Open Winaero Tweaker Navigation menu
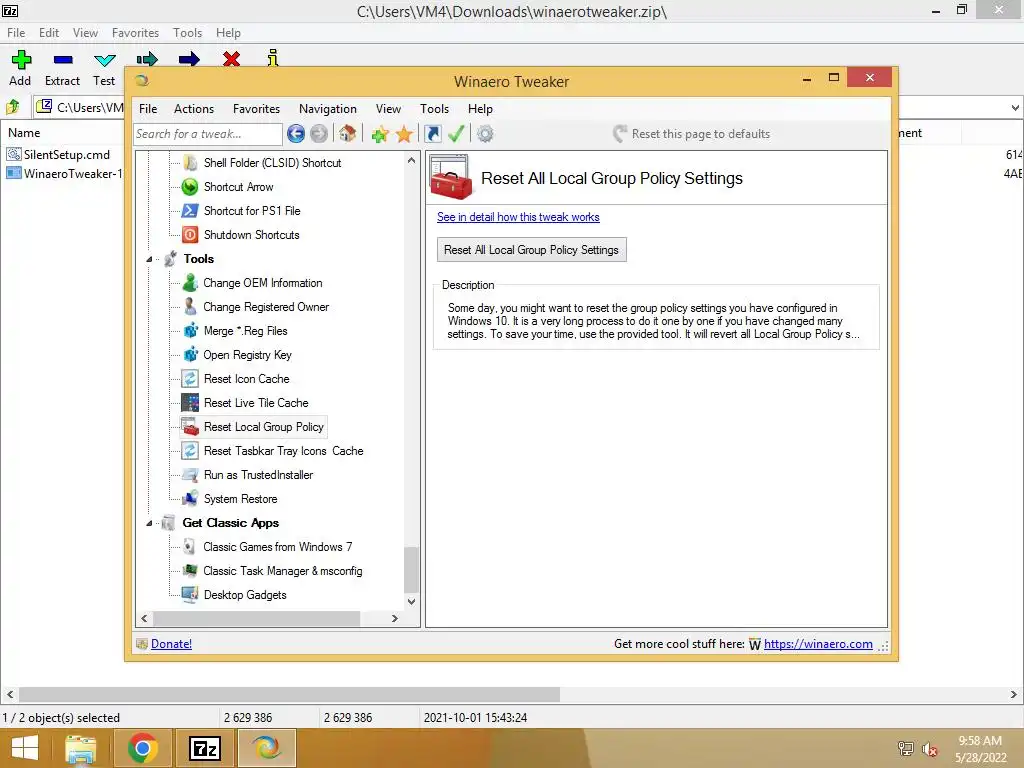 pos(328,109)
